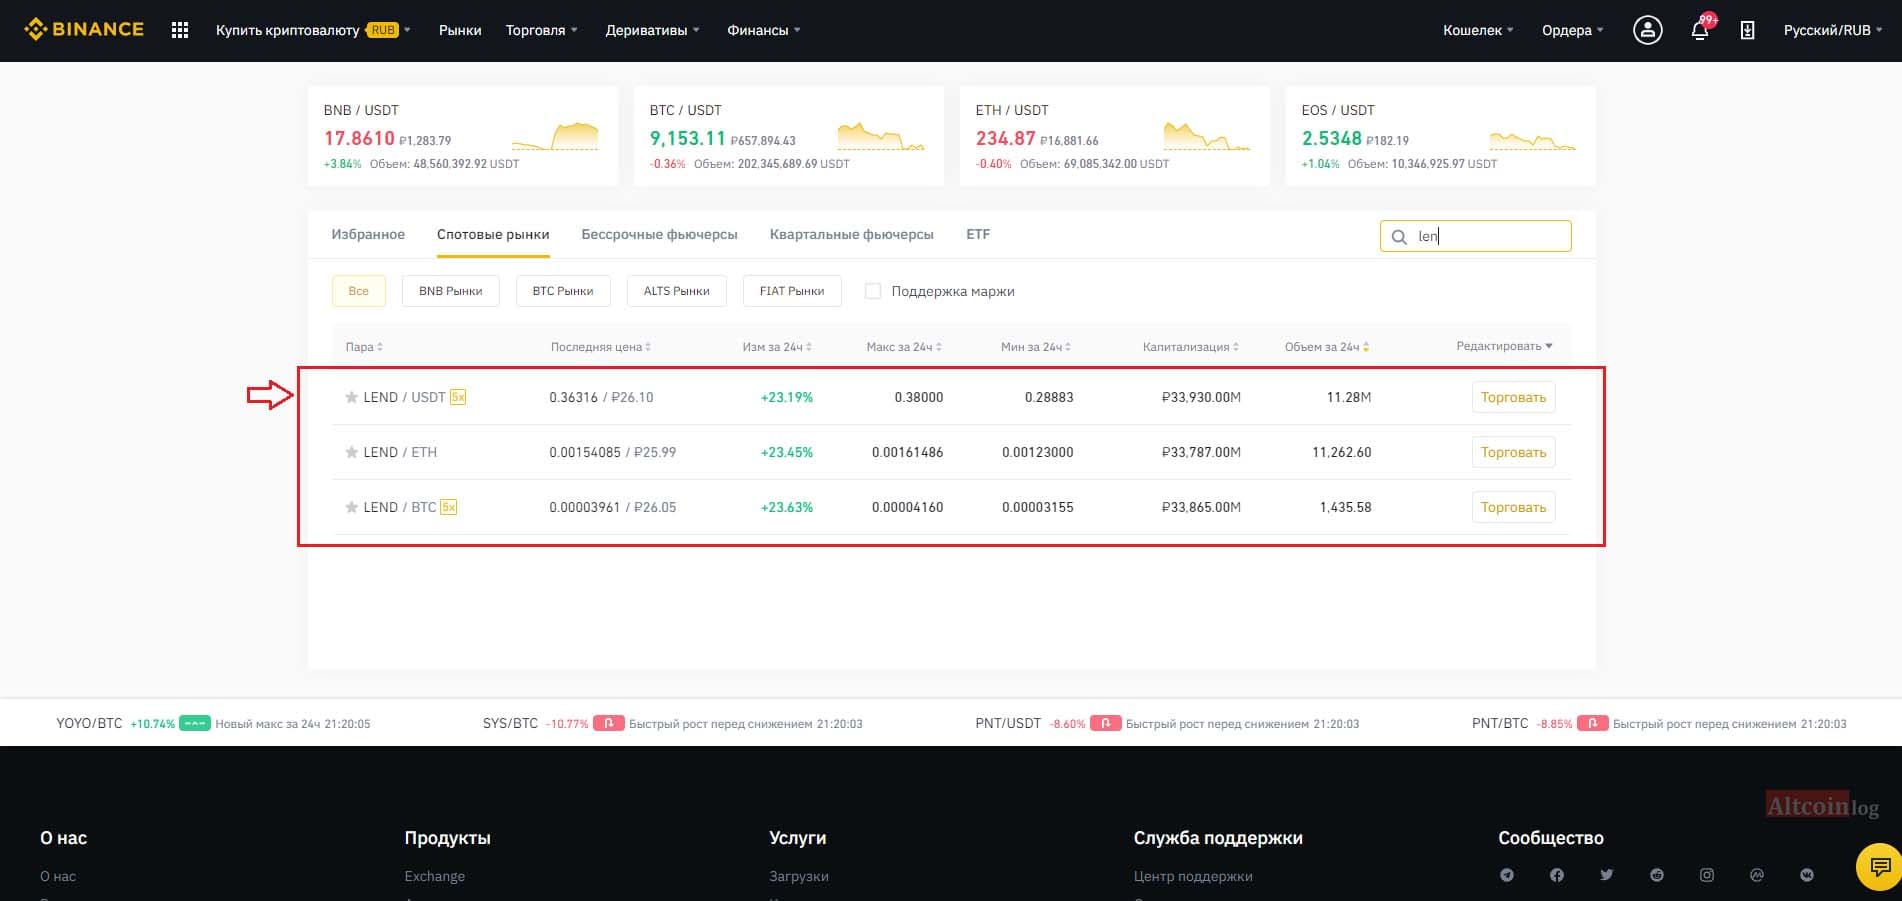Filter by ALTS Рынки button
The width and height of the screenshot is (1902, 901).
(677, 291)
